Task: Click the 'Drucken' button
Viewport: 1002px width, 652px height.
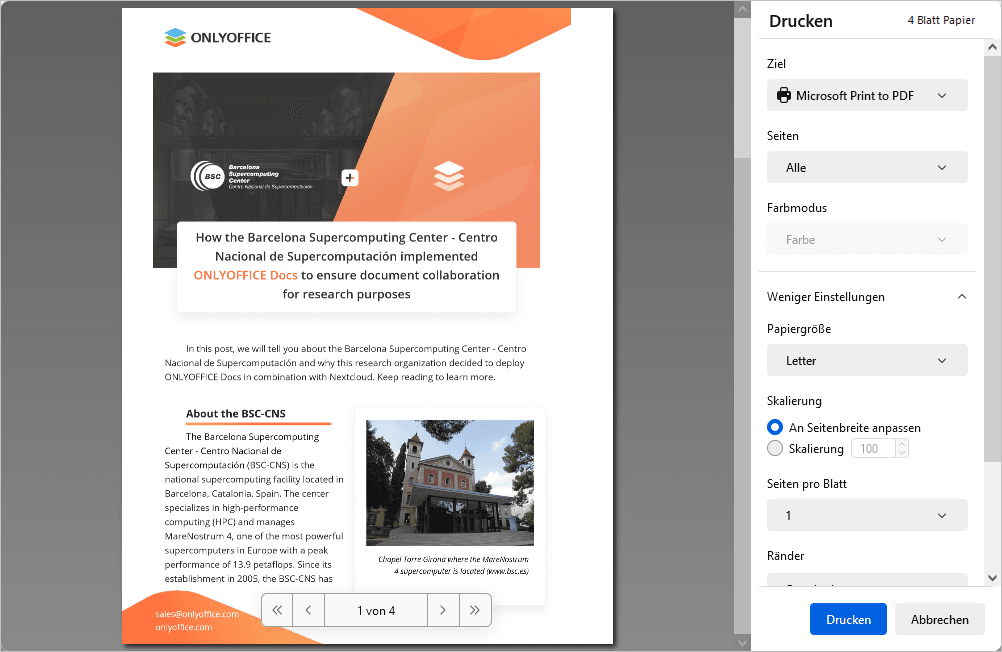Action: [848, 619]
